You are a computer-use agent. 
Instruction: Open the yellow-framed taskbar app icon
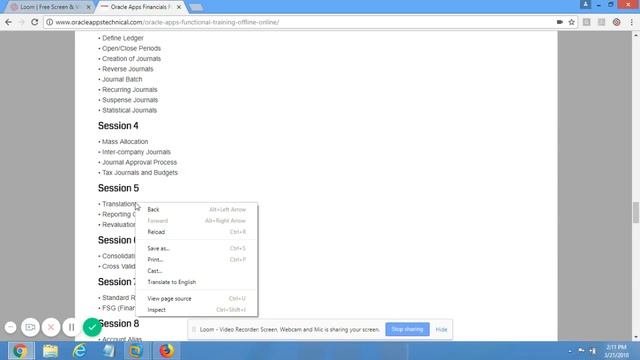(x=136, y=351)
